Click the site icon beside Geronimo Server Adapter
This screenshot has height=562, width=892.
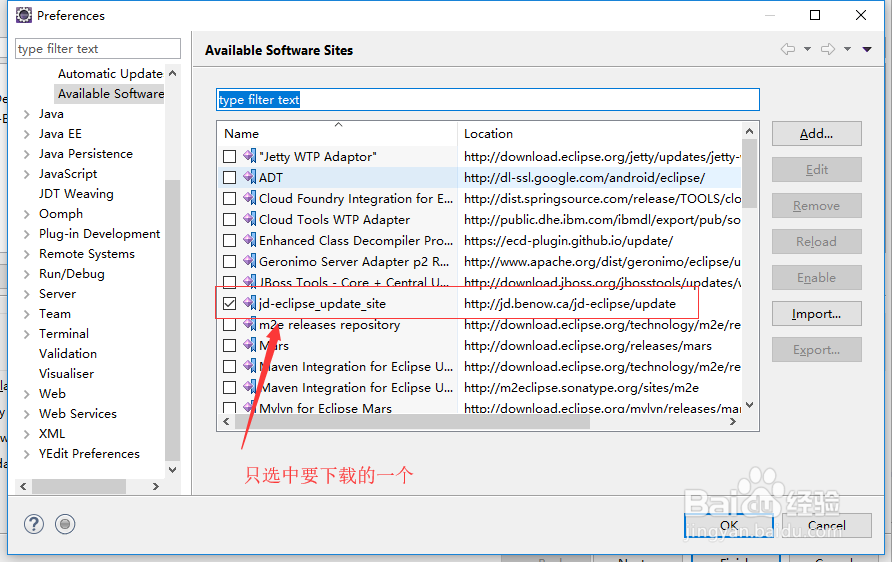coord(249,261)
